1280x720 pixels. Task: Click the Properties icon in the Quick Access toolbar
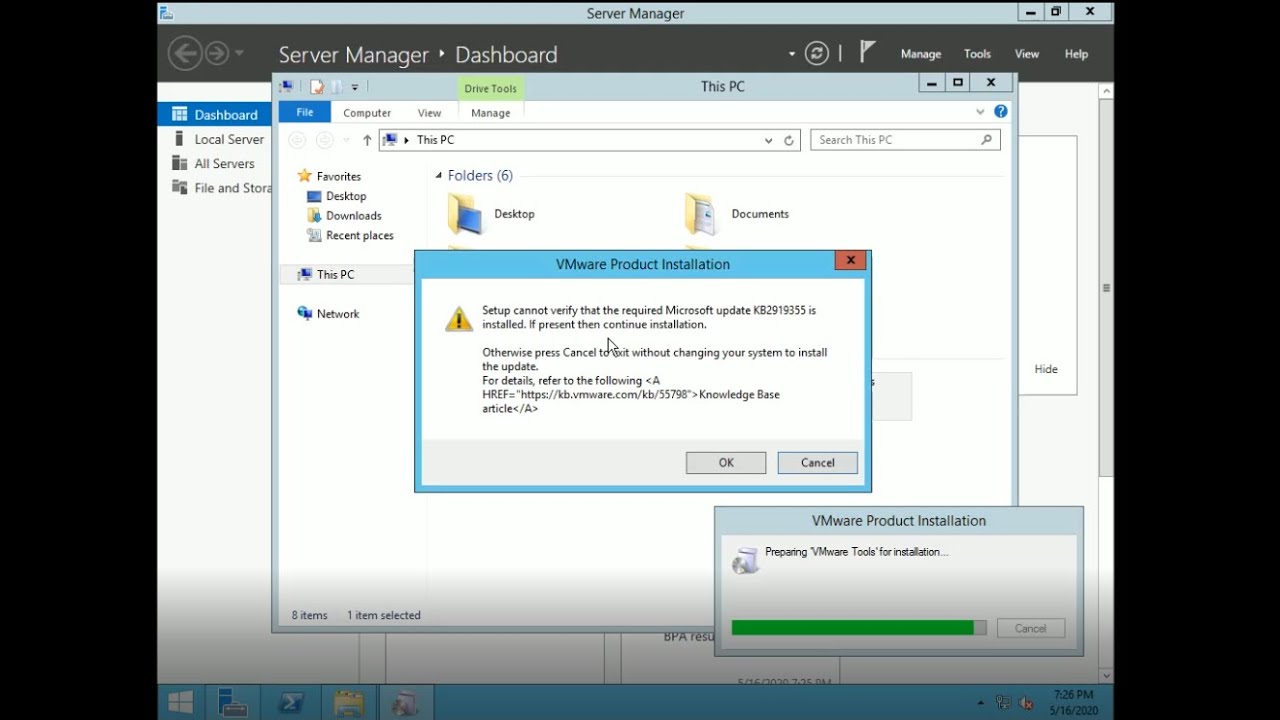tap(317, 87)
